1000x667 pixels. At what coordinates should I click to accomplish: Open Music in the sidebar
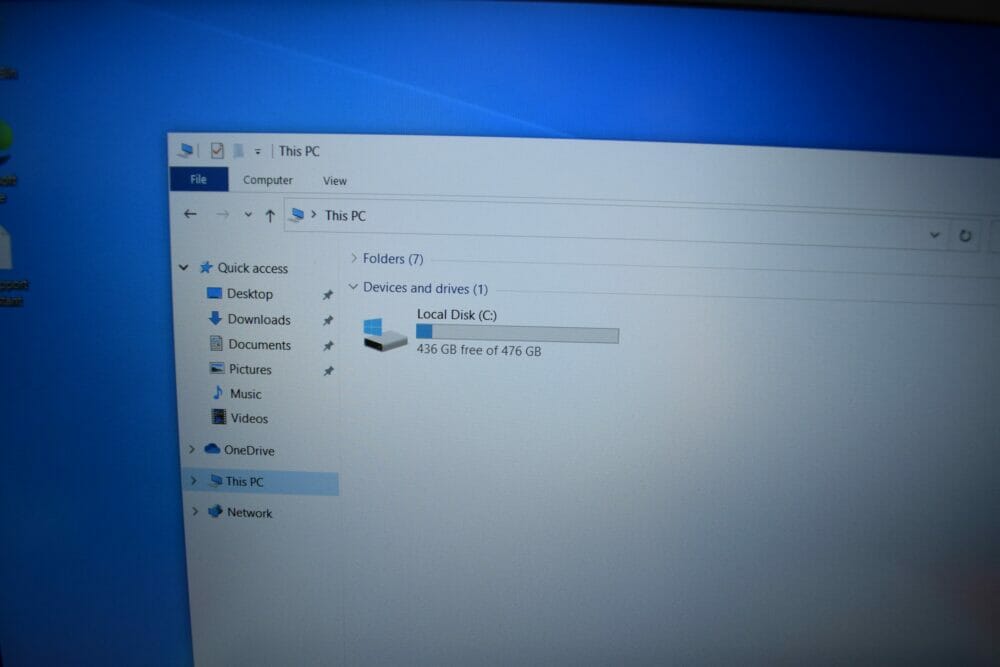click(x=246, y=394)
